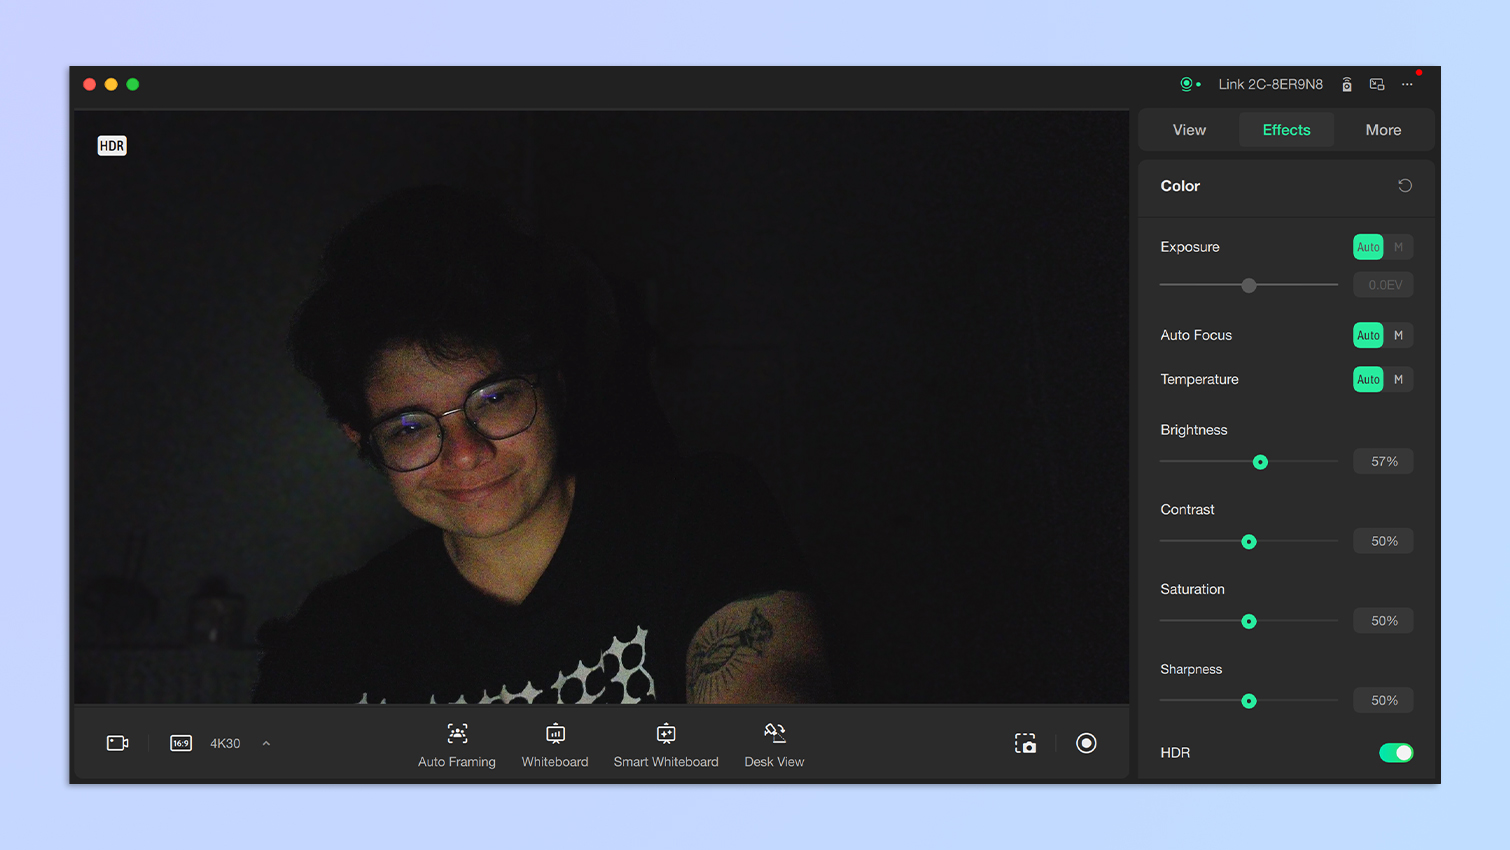This screenshot has width=1510, height=850.
Task: Turn on Smart Whiteboard mode
Action: (x=666, y=745)
